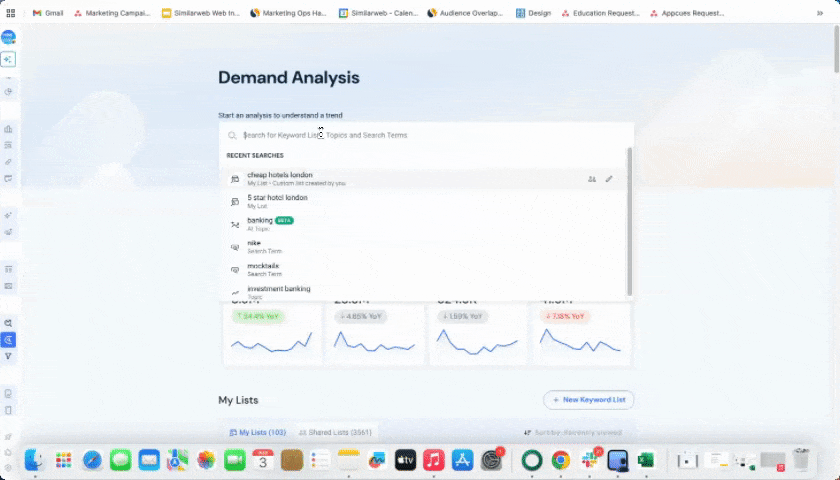Open the AI sparkle icon in sidebar

[x=8, y=59]
